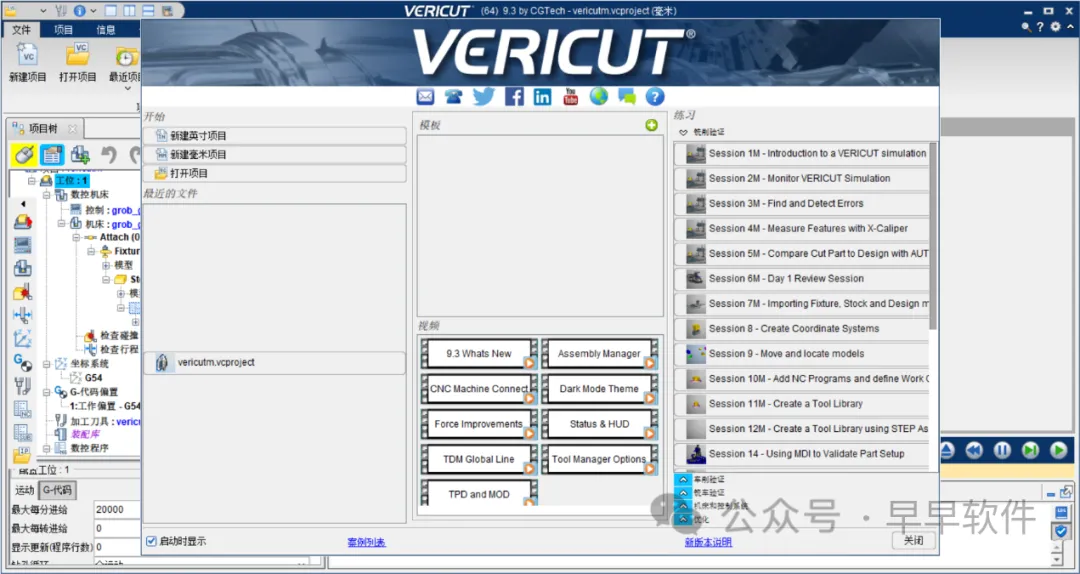The image size is (1080, 574).
Task: Open the 文件 ribbon tab
Action: [21, 30]
